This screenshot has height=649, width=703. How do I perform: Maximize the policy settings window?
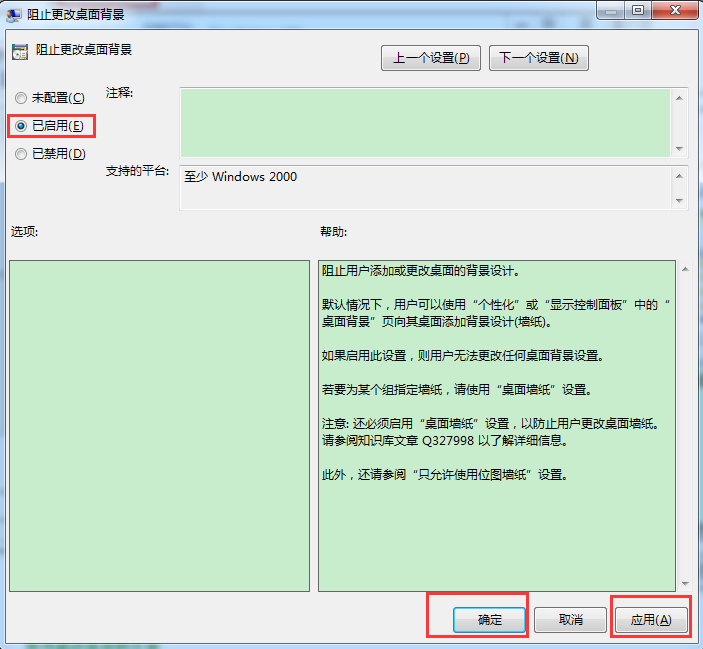tap(637, 10)
